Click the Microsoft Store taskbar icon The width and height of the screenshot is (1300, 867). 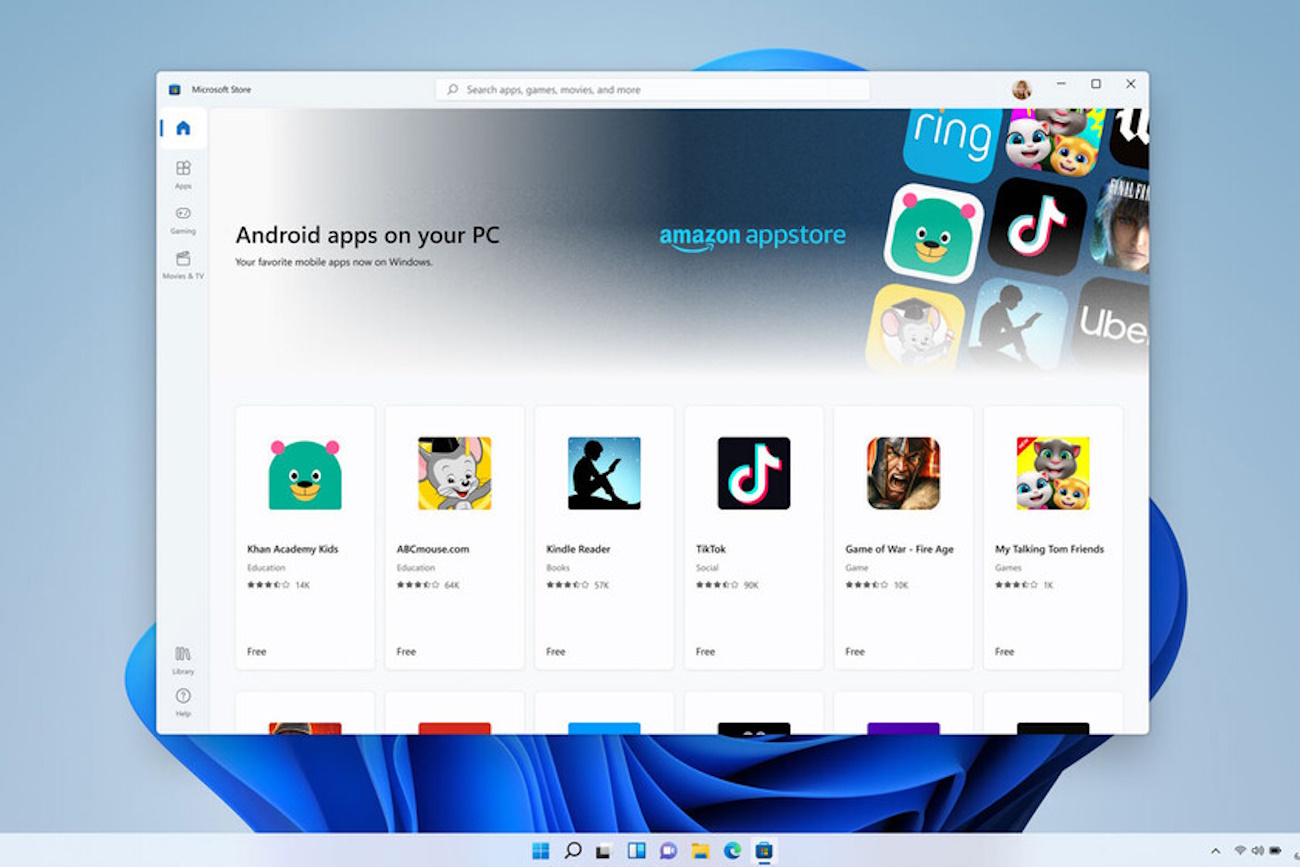(x=764, y=850)
